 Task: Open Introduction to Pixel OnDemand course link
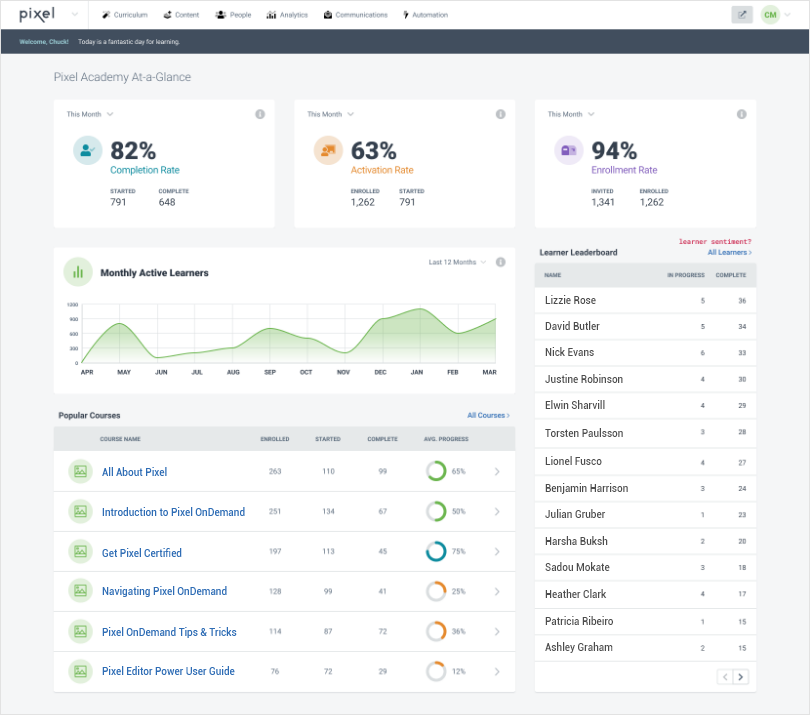173,512
